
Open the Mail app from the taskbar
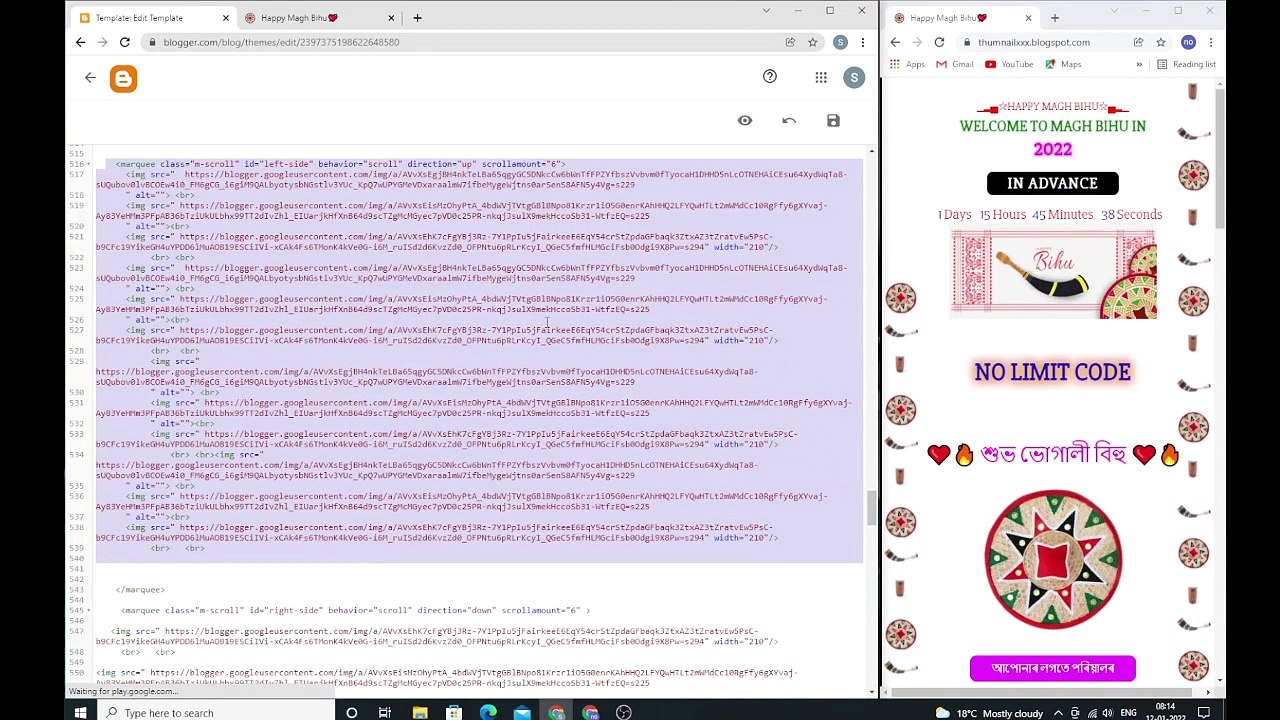(x=522, y=712)
